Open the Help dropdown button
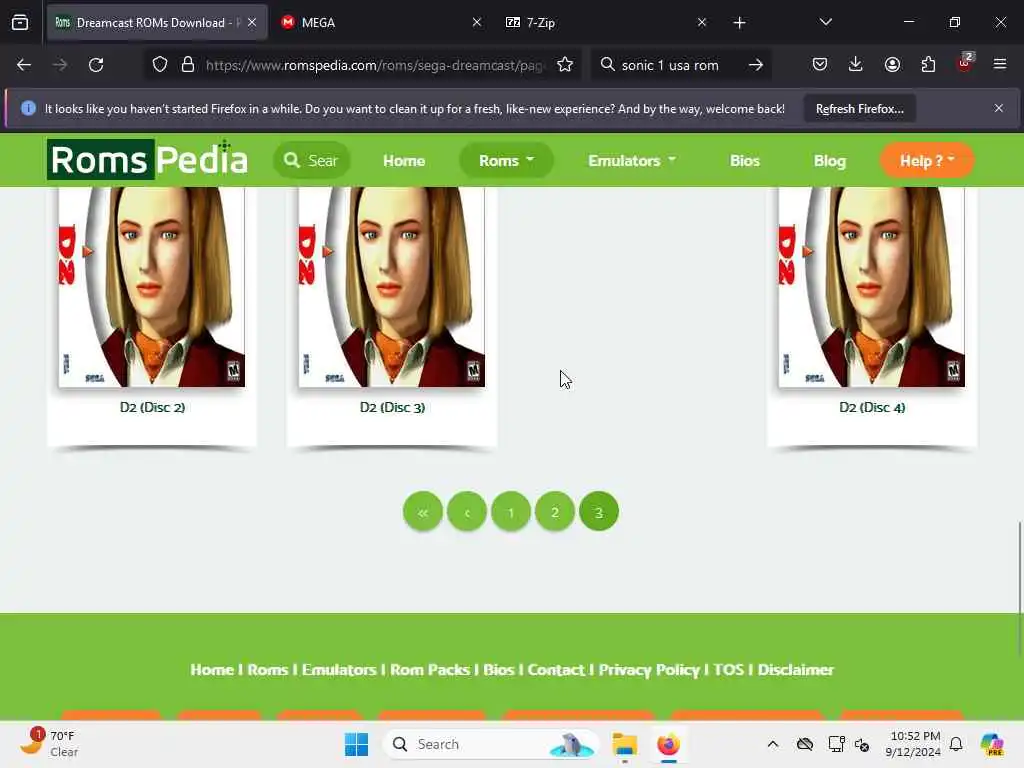This screenshot has width=1024, height=768. 927,161
